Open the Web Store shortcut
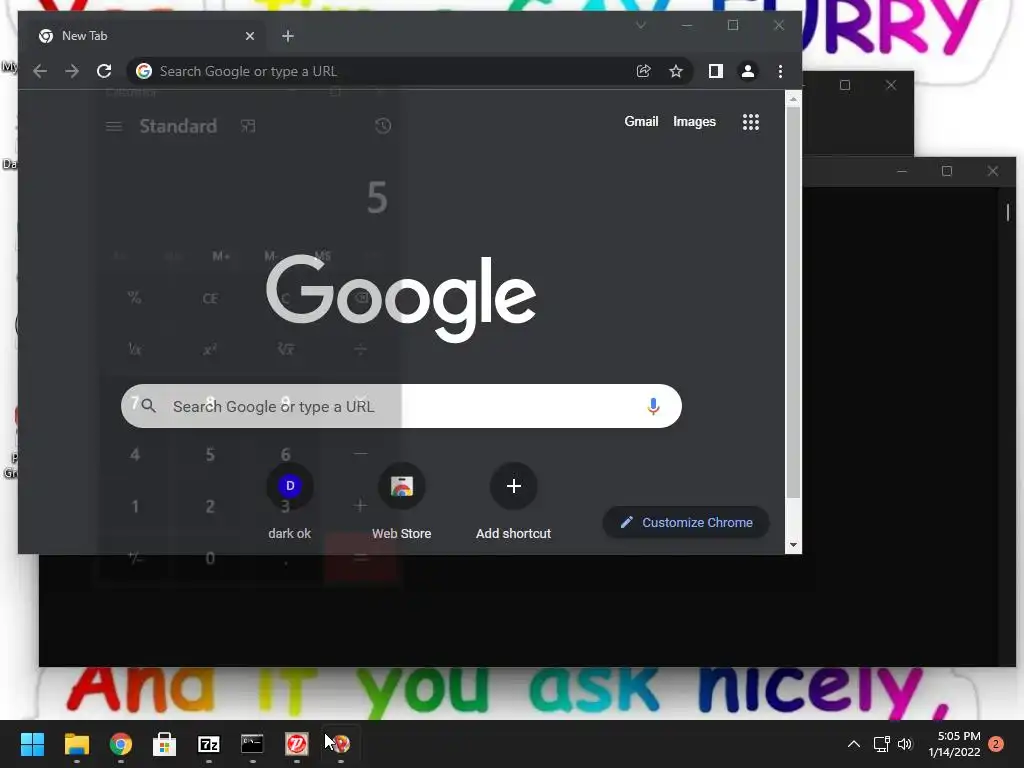This screenshot has width=1024, height=768. 402,502
